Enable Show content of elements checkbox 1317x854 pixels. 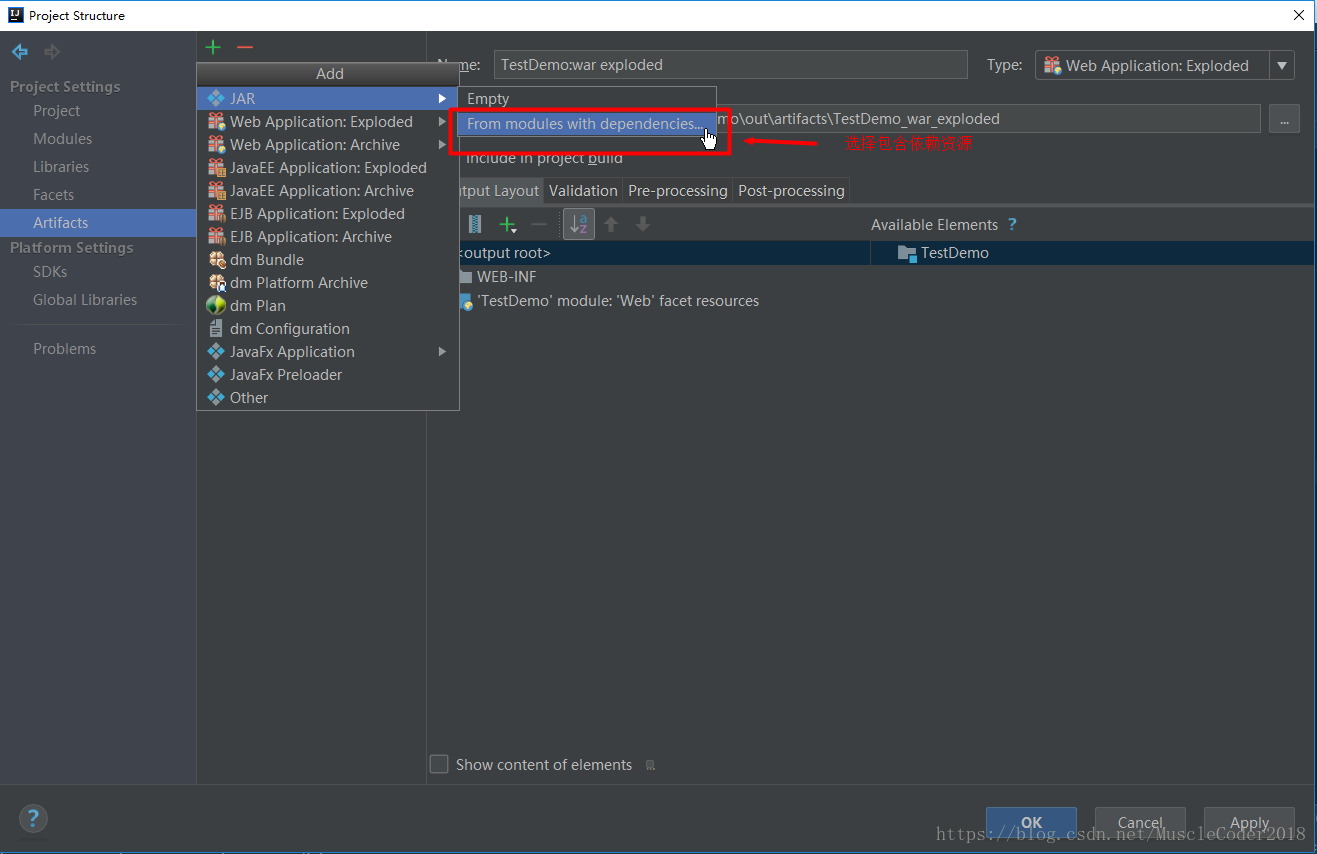[x=439, y=765]
